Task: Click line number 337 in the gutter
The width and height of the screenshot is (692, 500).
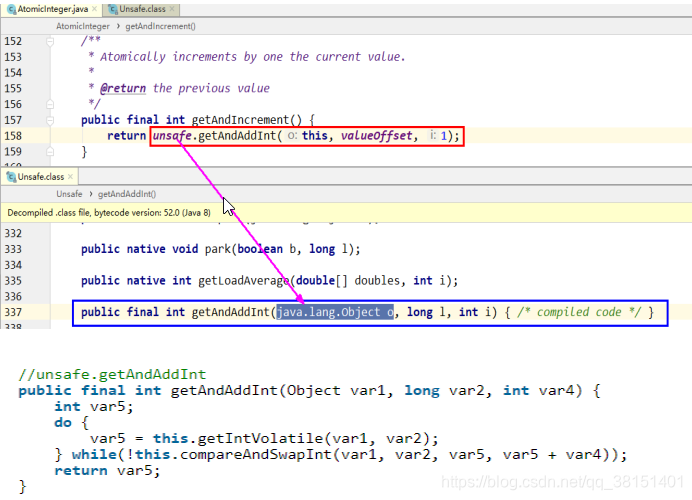Action: [x=13, y=312]
